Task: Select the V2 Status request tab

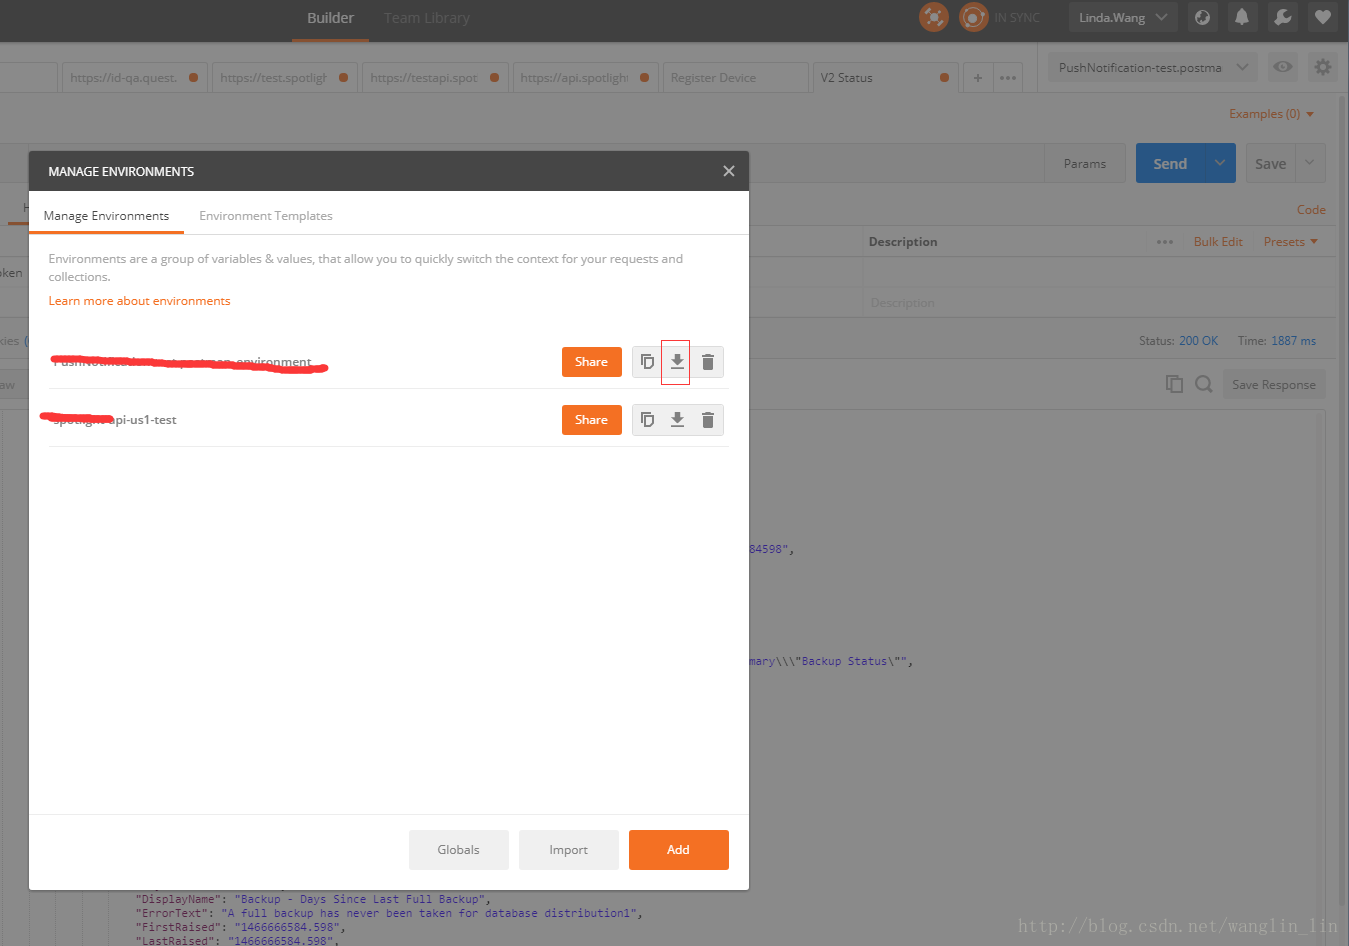Action: click(885, 78)
